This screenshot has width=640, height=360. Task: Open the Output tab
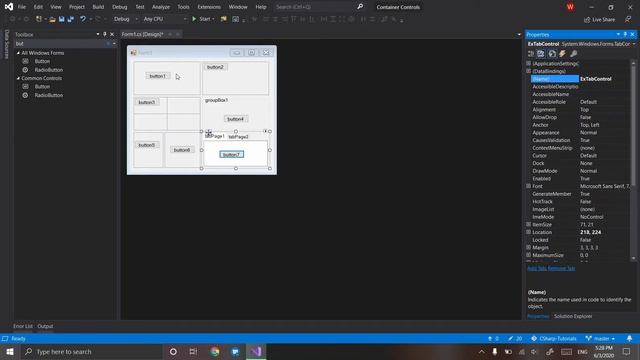point(45,326)
